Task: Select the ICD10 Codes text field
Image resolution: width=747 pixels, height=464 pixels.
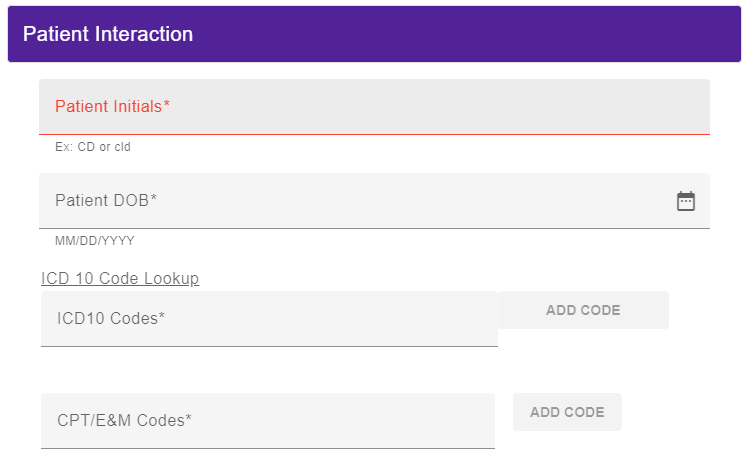Action: (x=269, y=319)
